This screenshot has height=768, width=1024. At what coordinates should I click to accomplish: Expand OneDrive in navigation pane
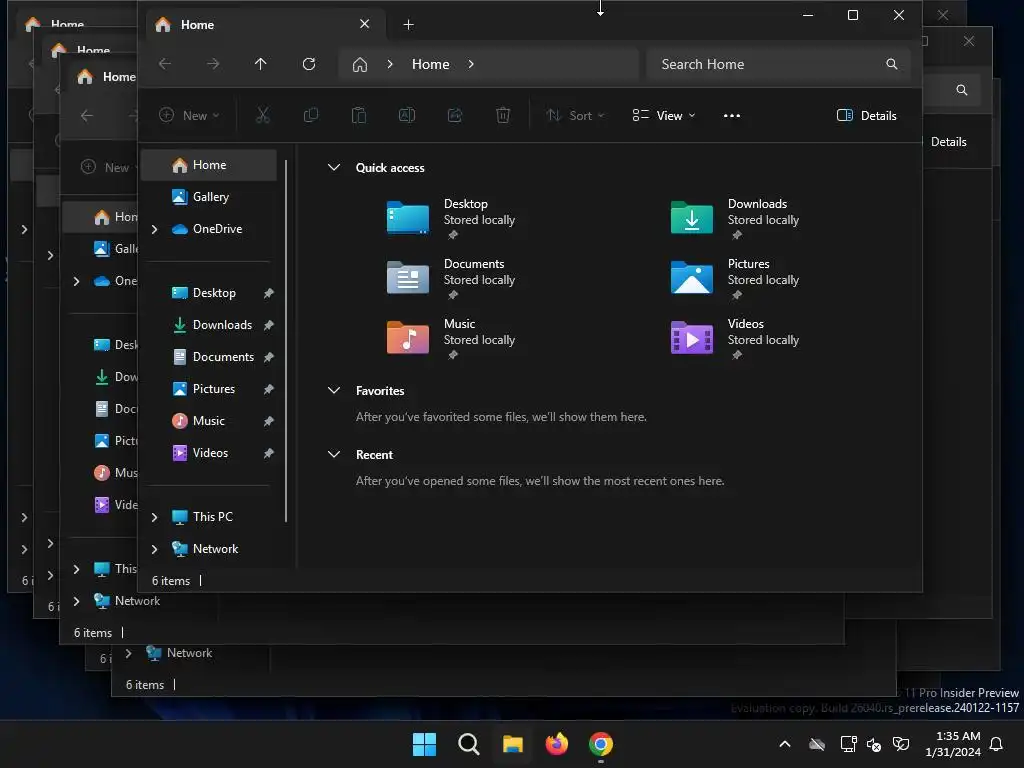tap(155, 229)
